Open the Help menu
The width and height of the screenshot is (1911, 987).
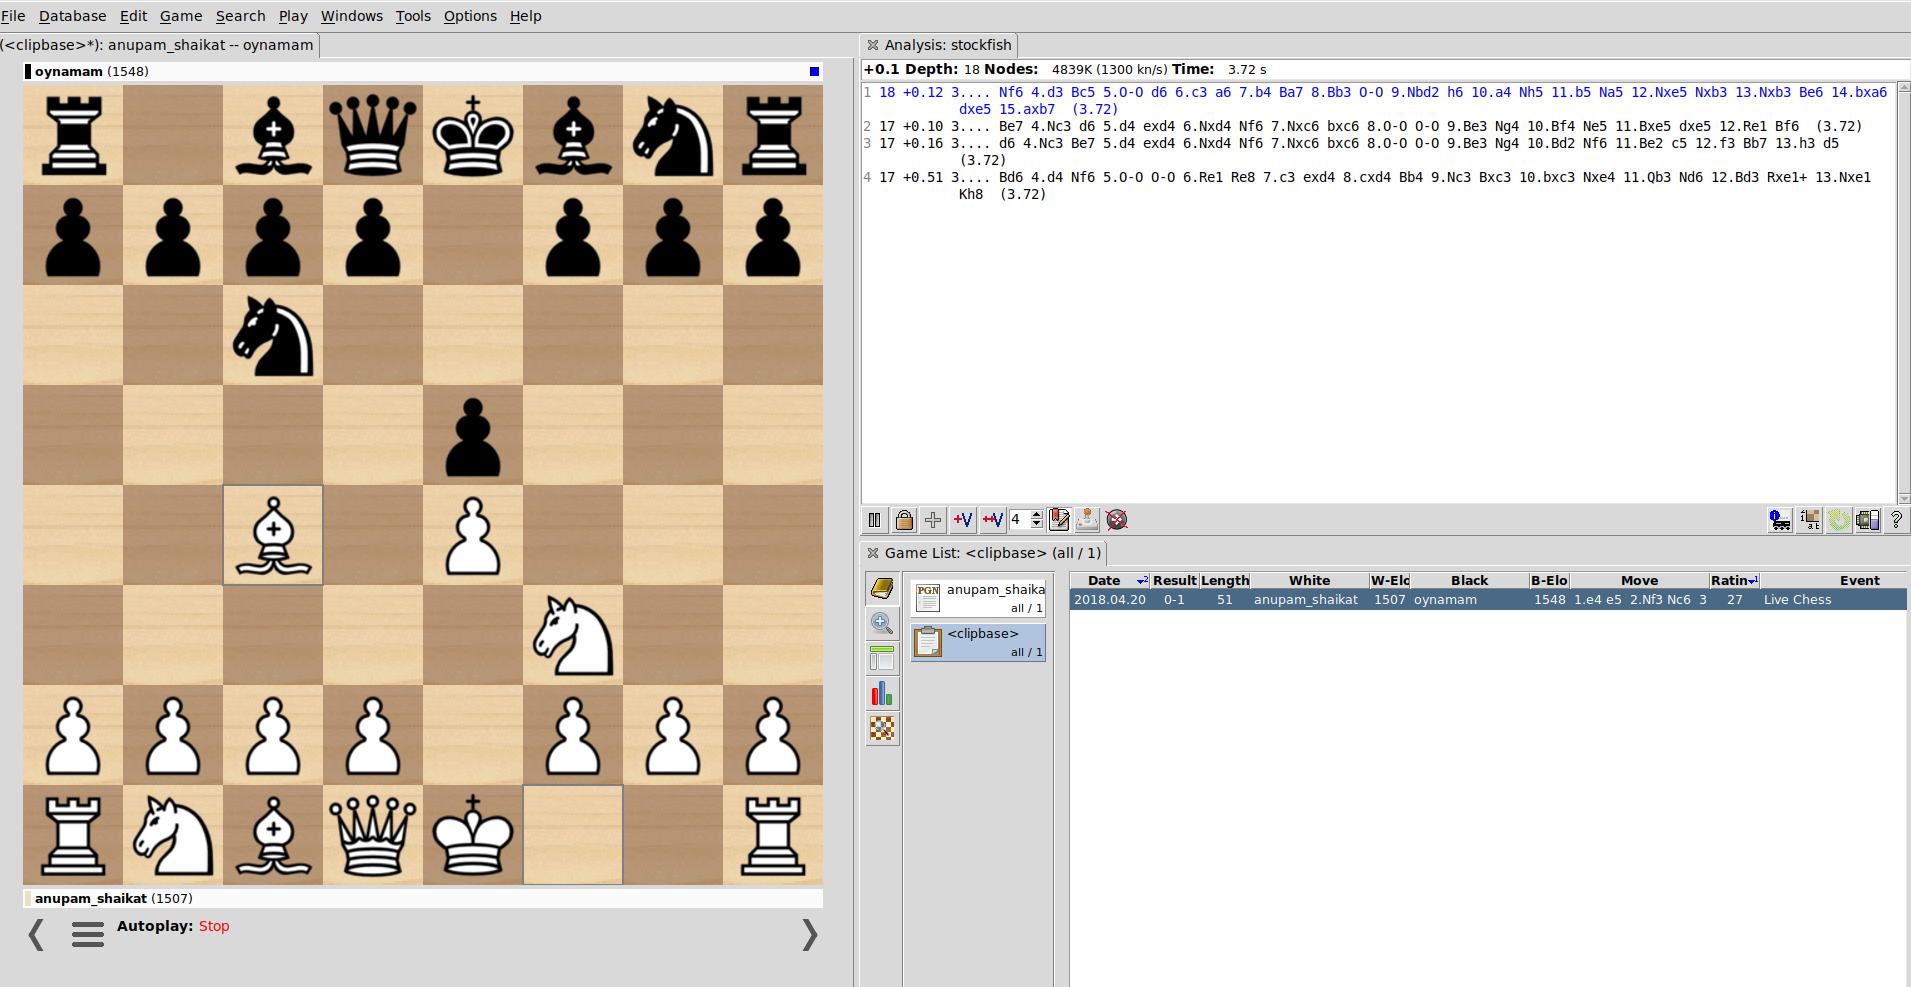[x=525, y=16]
